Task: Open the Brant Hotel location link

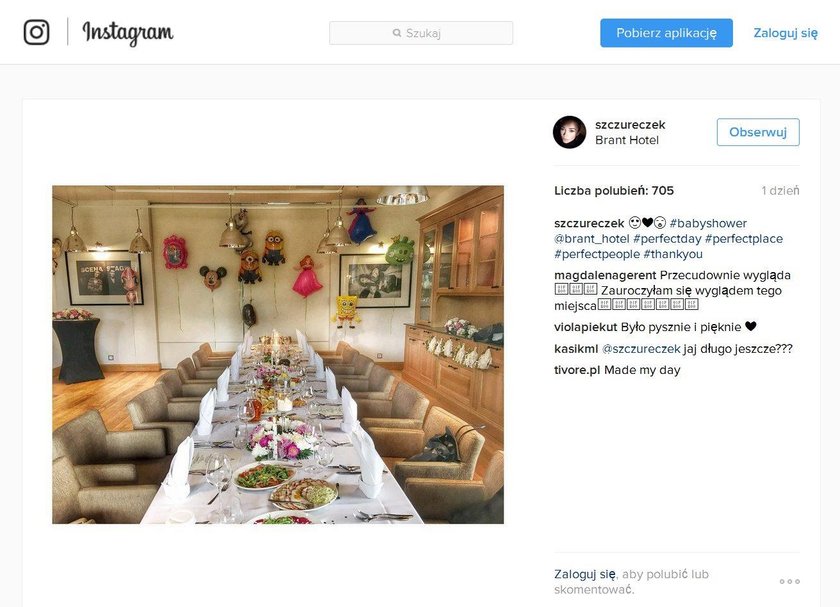Action: (627, 140)
